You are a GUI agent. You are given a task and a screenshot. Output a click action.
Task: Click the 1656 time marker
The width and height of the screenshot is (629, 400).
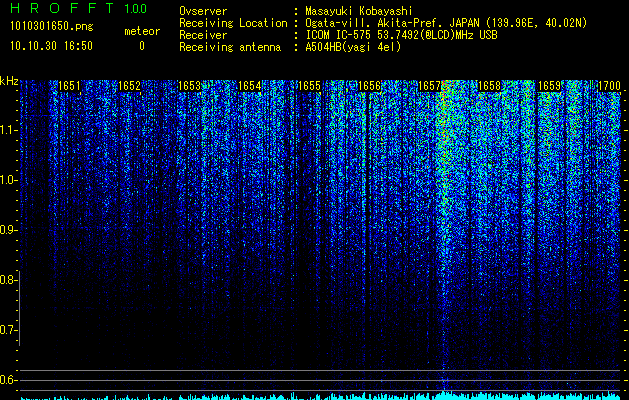pyautogui.click(x=369, y=86)
